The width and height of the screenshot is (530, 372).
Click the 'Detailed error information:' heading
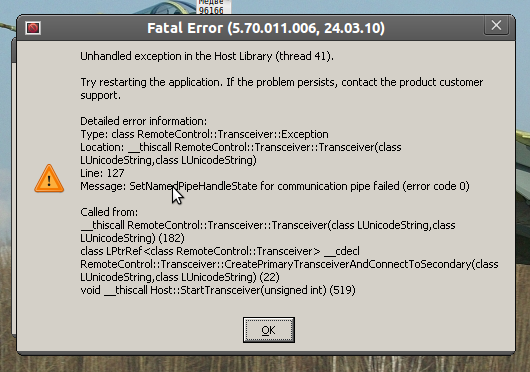(x=143, y=121)
